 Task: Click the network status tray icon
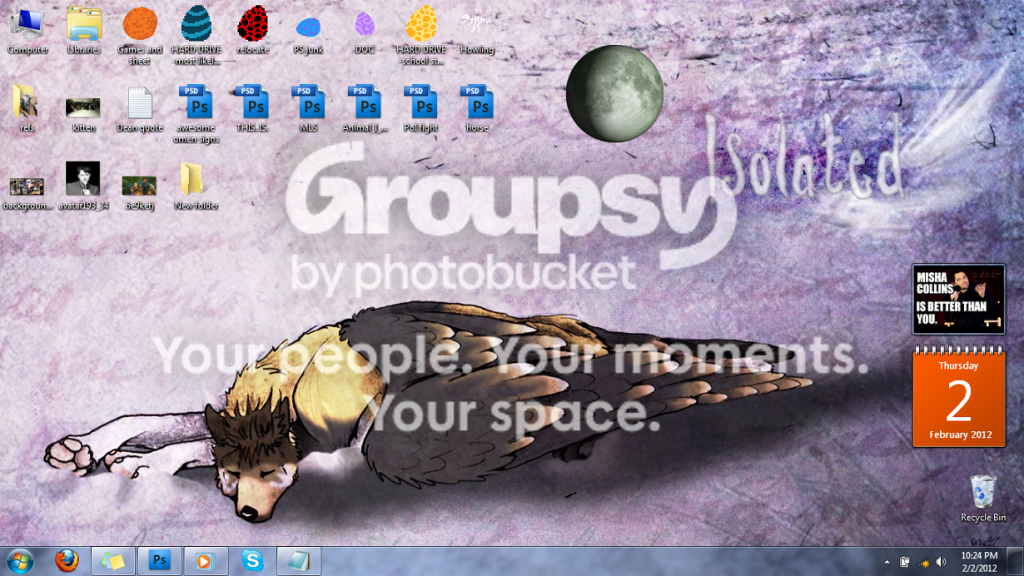point(923,562)
